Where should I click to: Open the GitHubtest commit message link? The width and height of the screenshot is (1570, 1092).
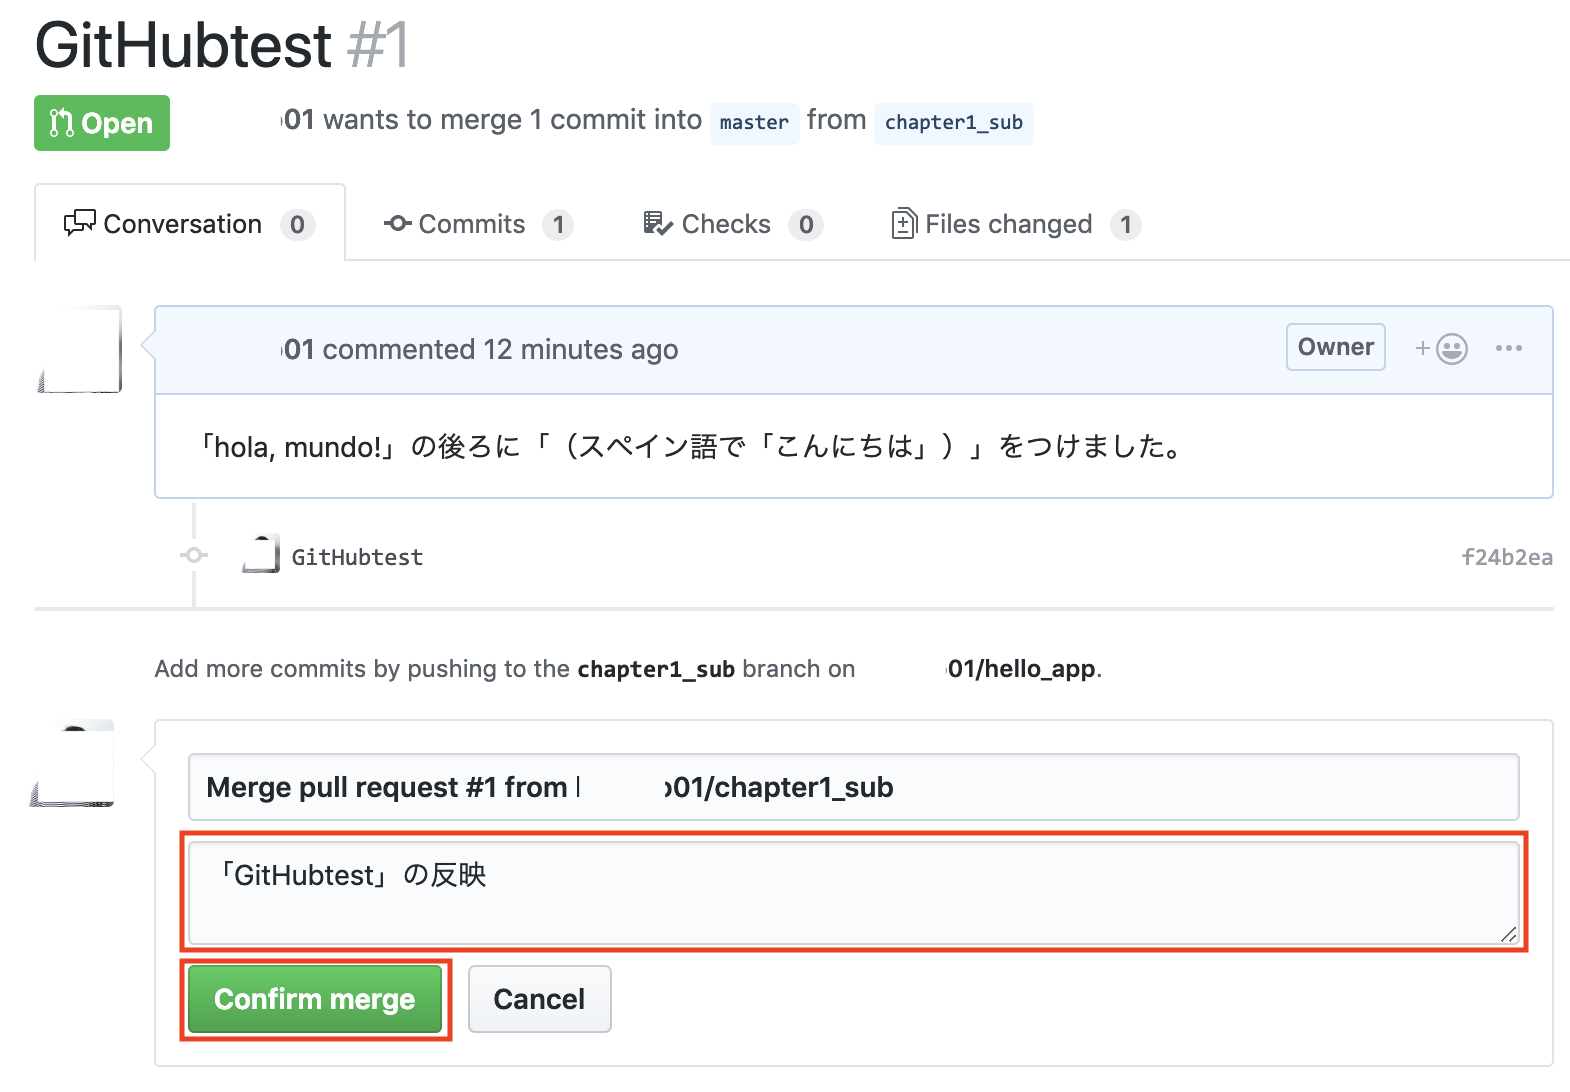coord(357,557)
